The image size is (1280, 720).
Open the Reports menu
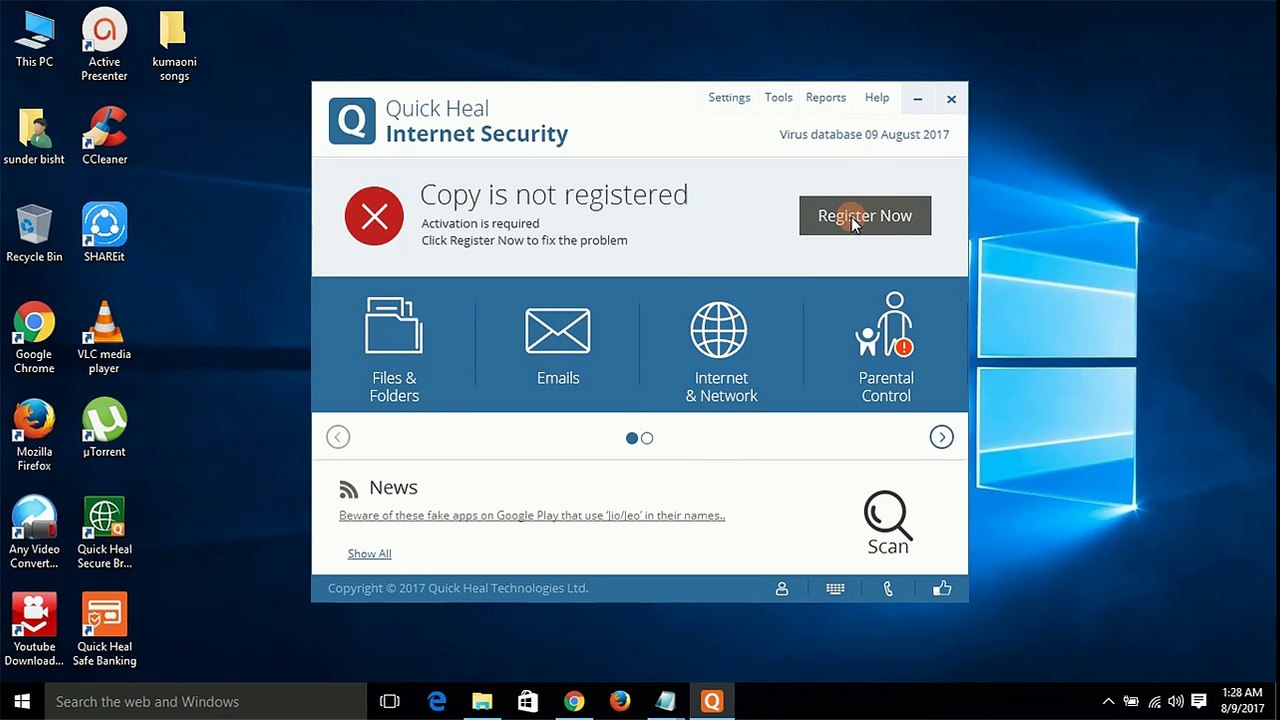click(x=826, y=98)
